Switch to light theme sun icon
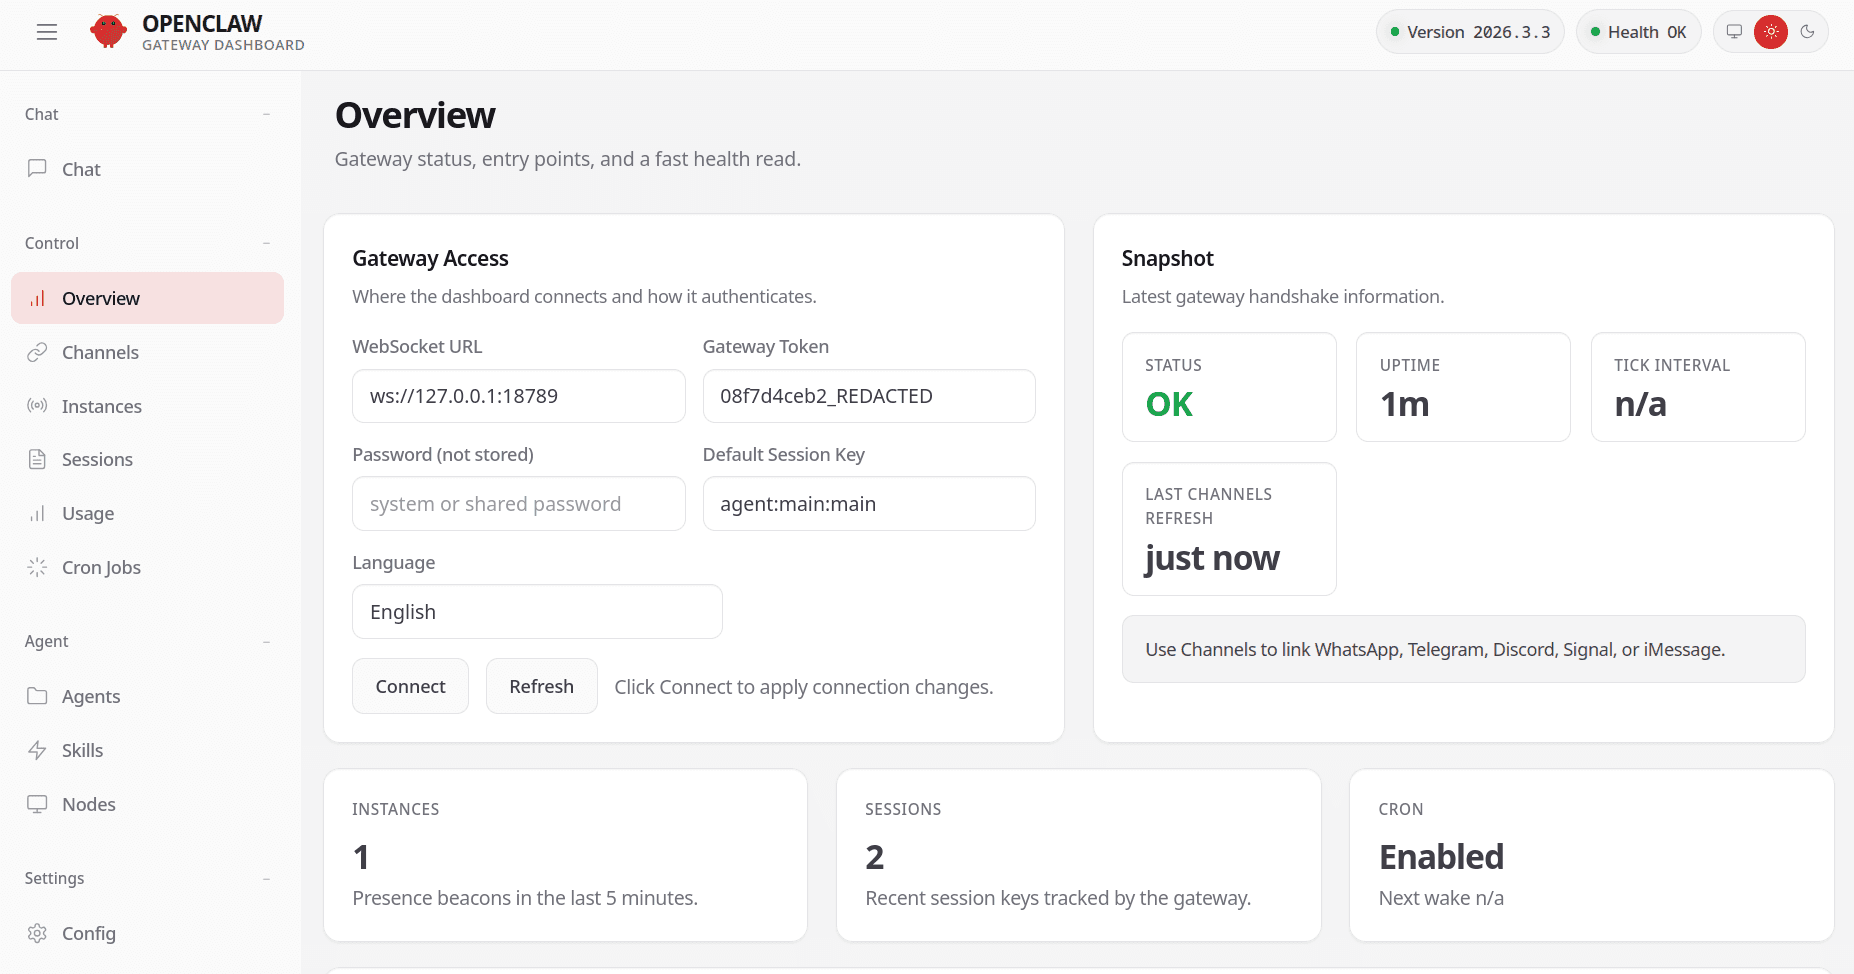 coord(1771,32)
